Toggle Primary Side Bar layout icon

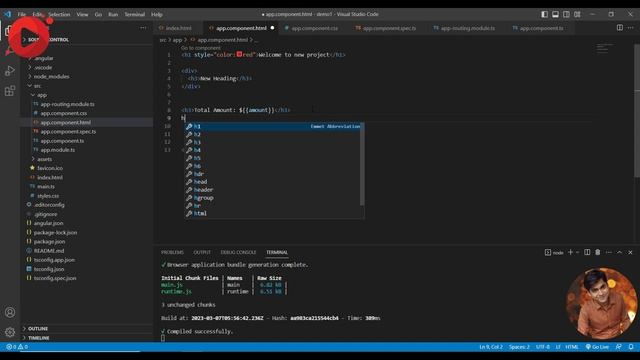(x=544, y=14)
